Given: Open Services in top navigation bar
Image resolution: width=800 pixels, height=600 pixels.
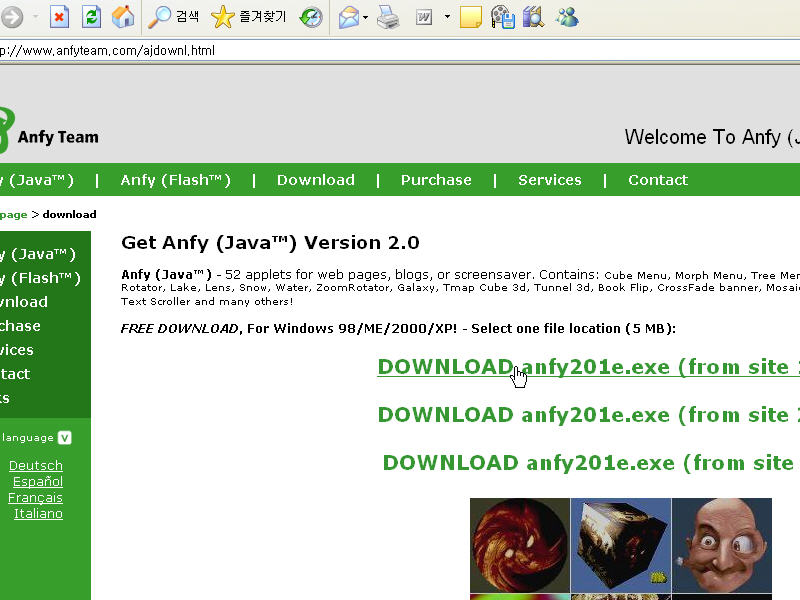Looking at the screenshot, I should click(550, 180).
